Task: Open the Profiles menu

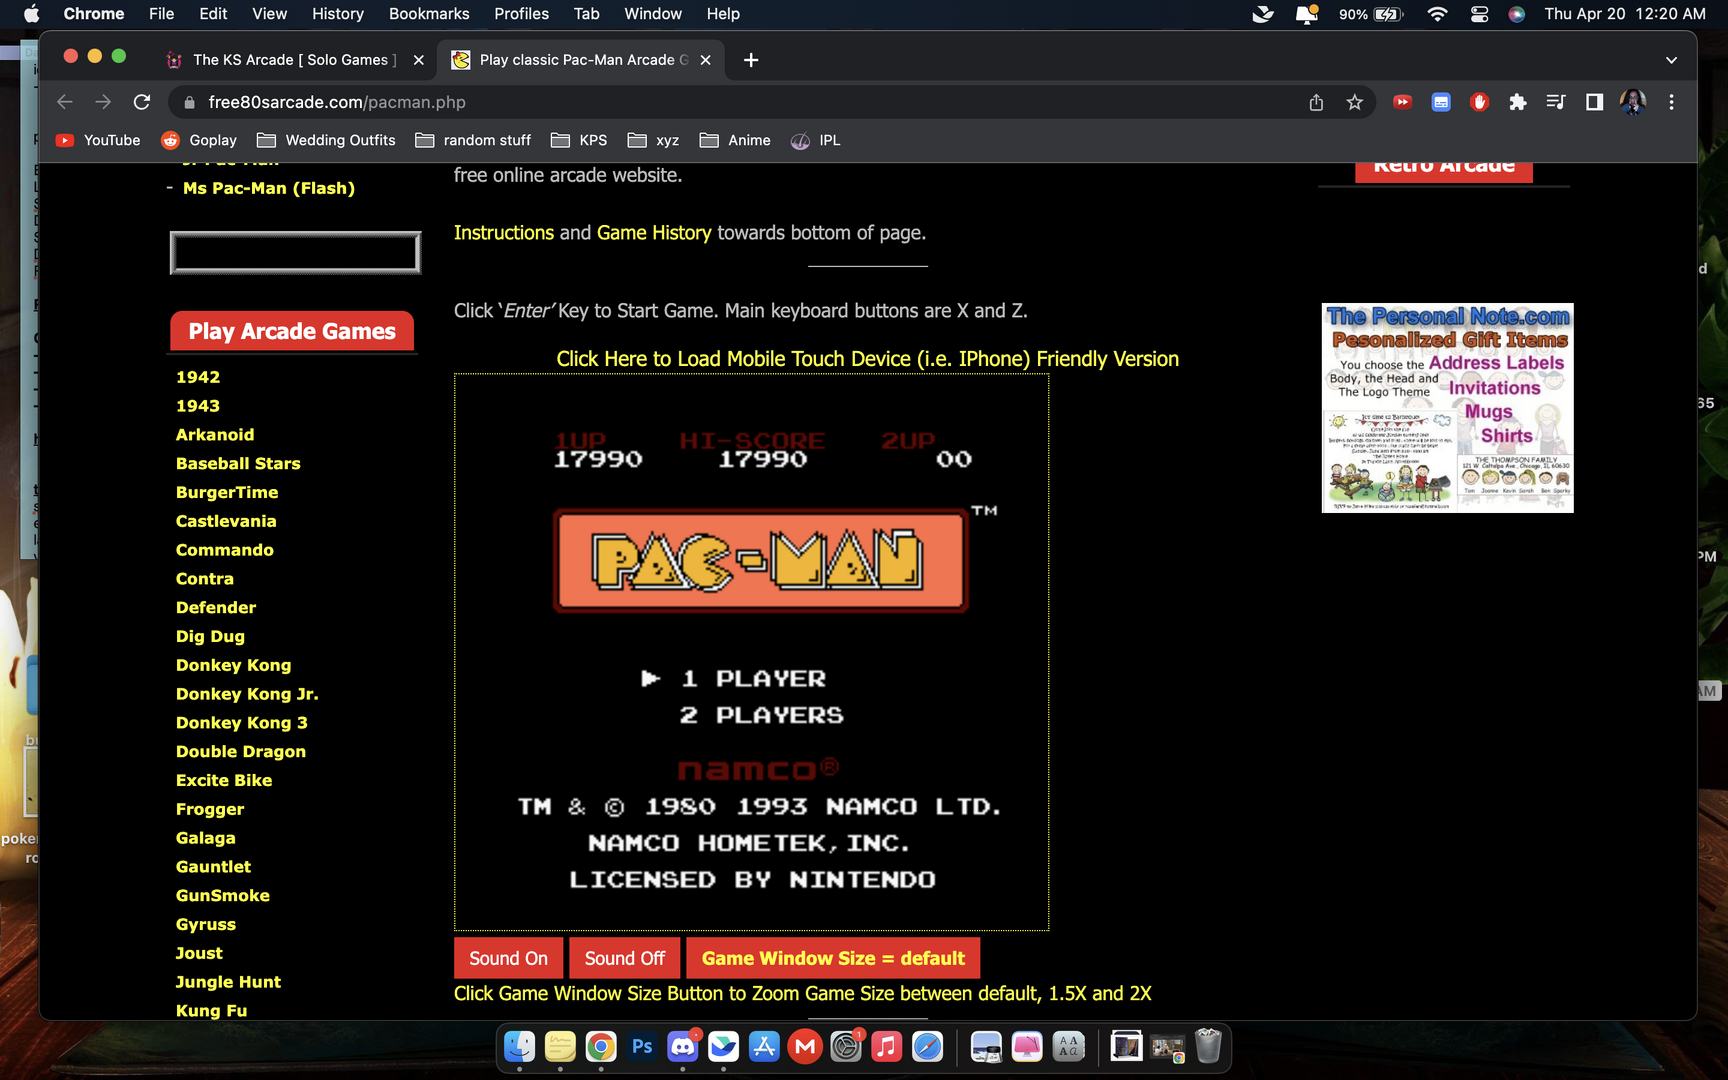Action: pos(521,14)
